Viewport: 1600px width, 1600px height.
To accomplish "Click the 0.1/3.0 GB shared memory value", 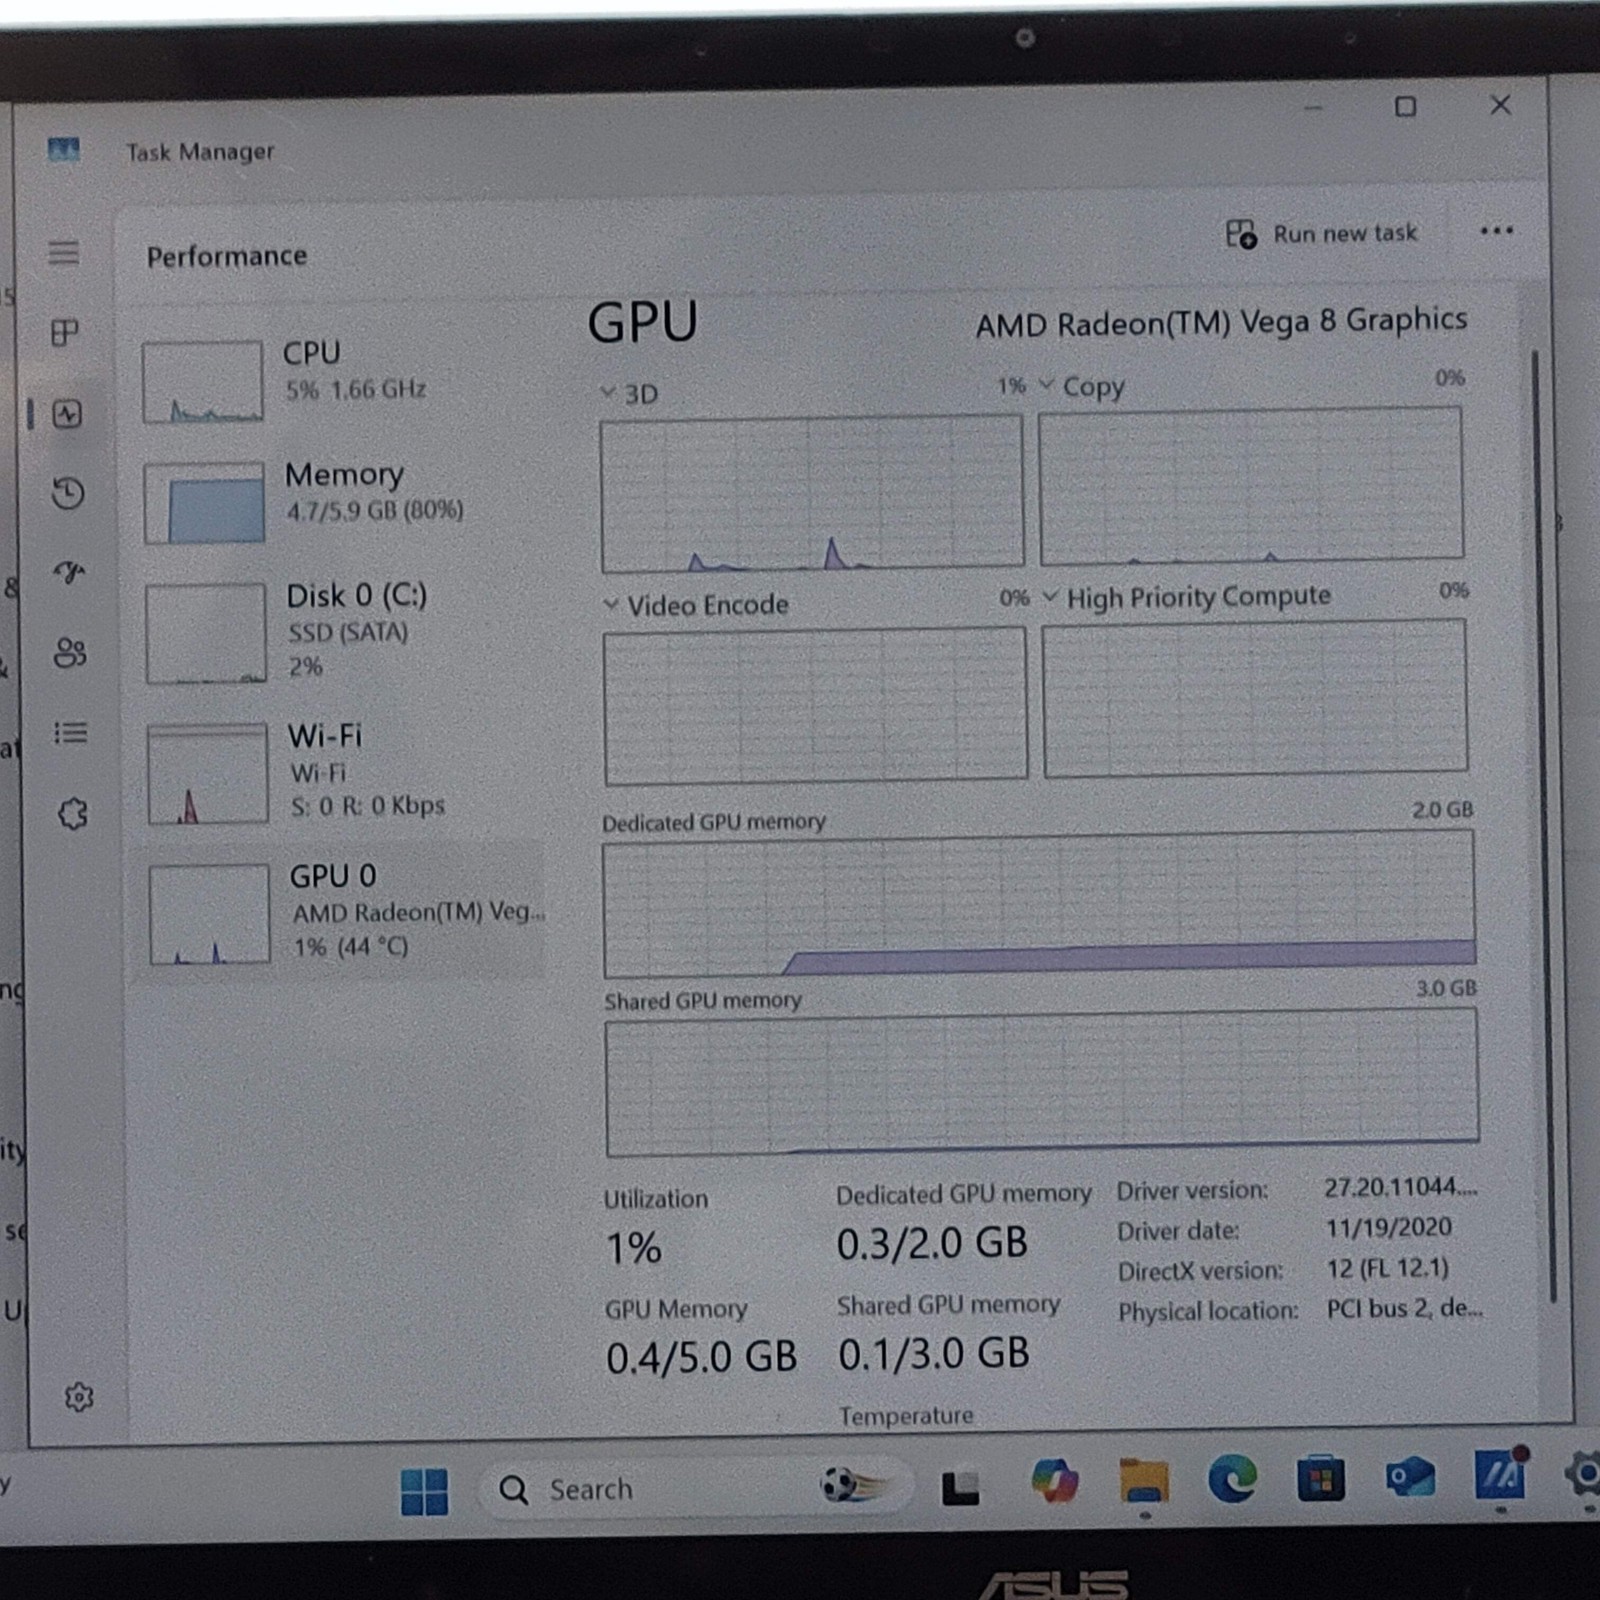I will tap(934, 1353).
